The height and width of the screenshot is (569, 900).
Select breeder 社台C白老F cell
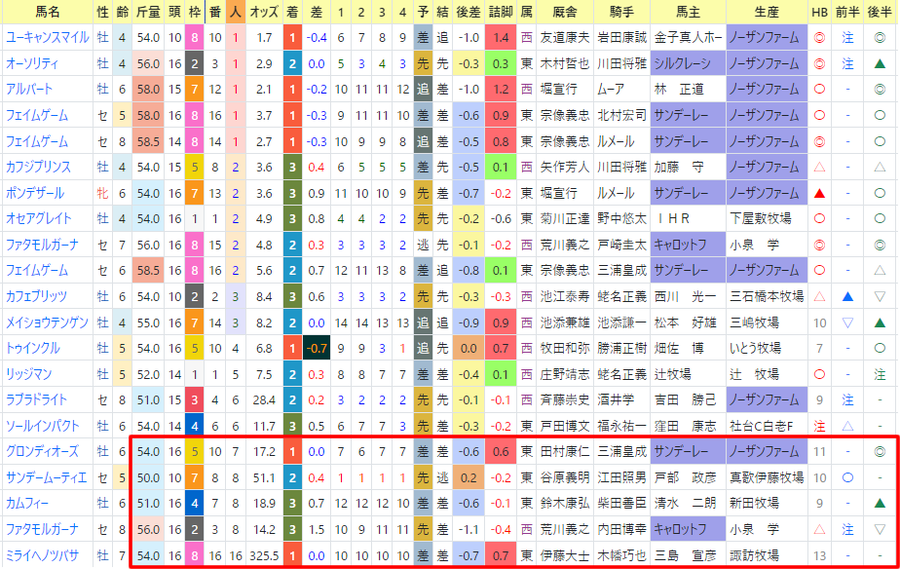[x=766, y=426]
